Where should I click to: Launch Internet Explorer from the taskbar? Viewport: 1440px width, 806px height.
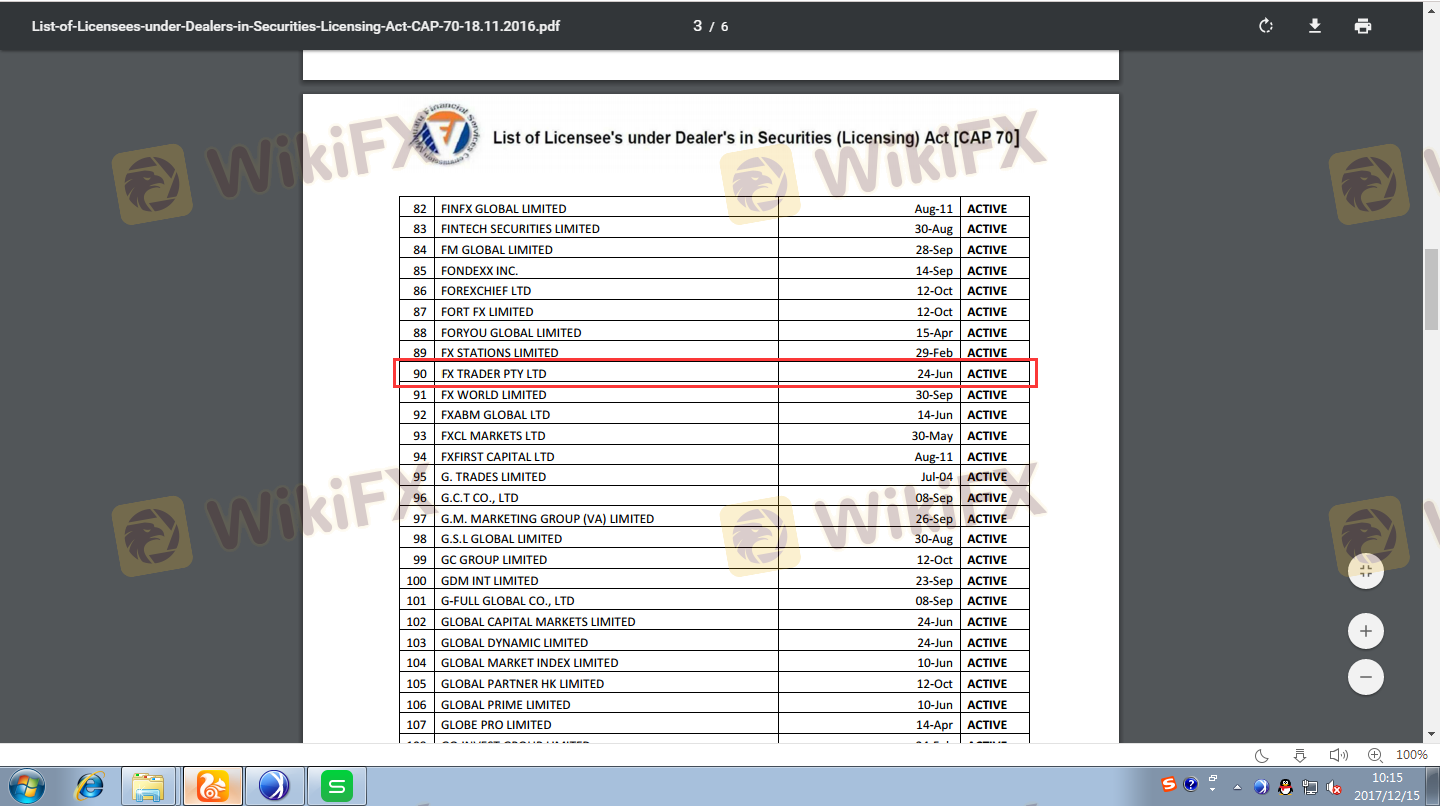(x=89, y=786)
